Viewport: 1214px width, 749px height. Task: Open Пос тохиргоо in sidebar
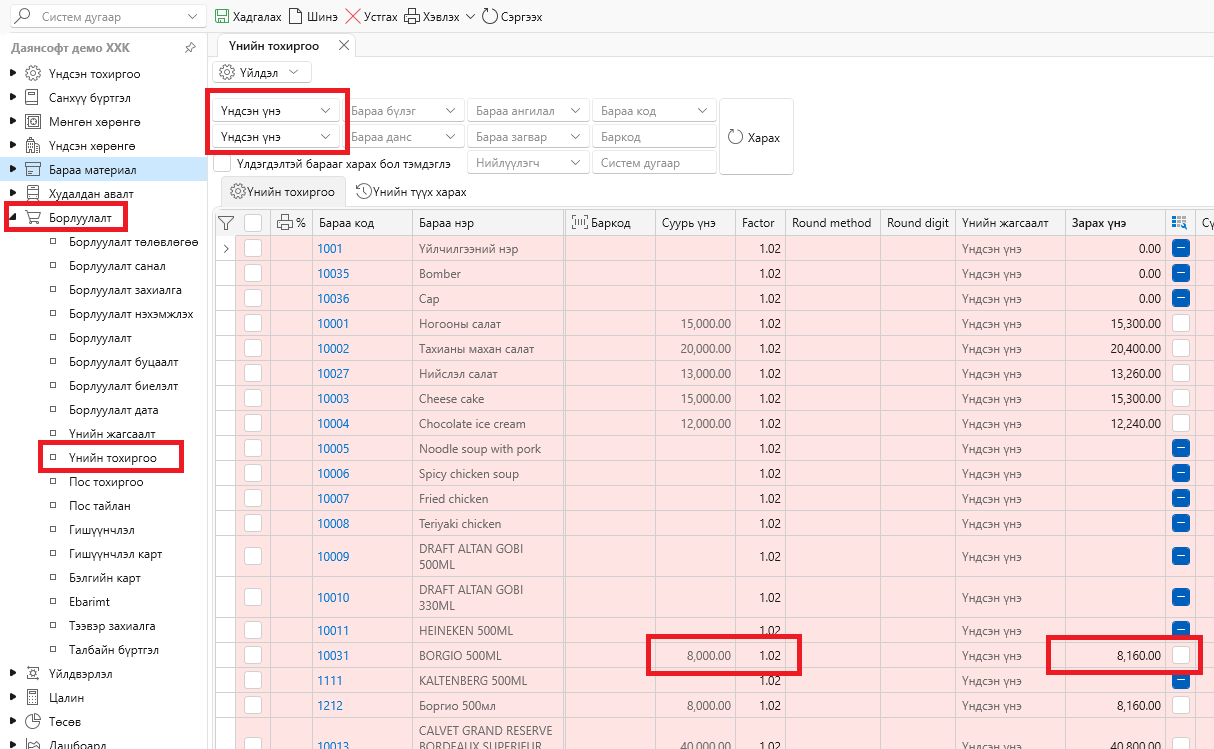tap(106, 482)
